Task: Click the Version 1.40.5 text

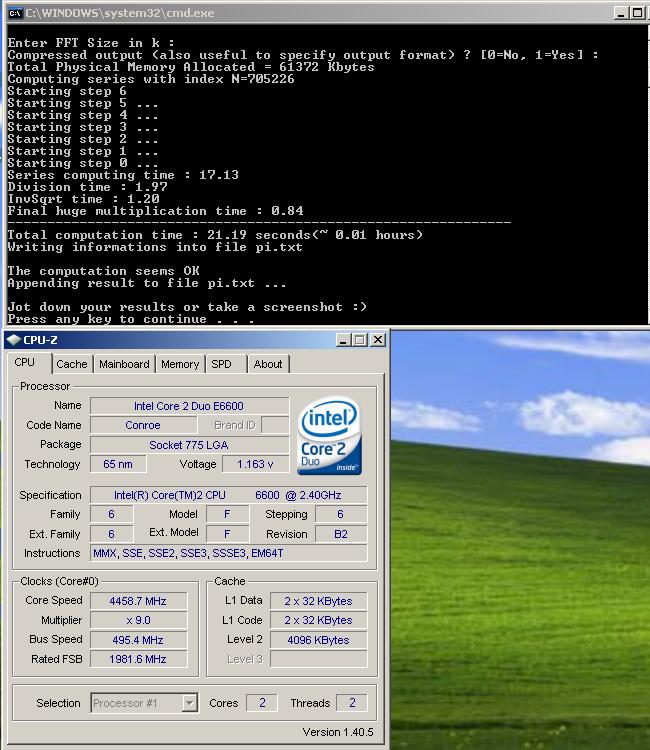Action: [338, 732]
